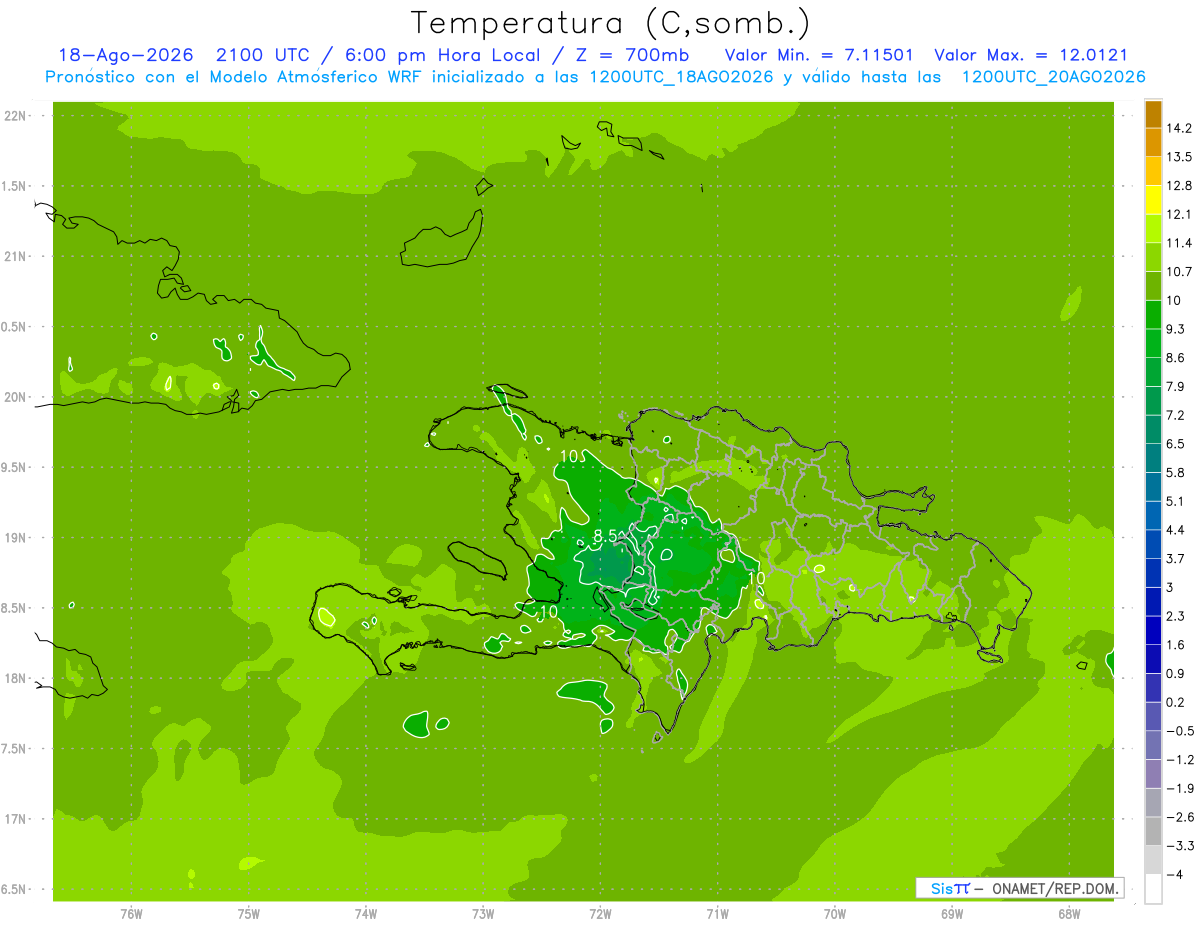Click legend value '5.1'
Viewport: 1200px width, 927px height.
(1176, 501)
